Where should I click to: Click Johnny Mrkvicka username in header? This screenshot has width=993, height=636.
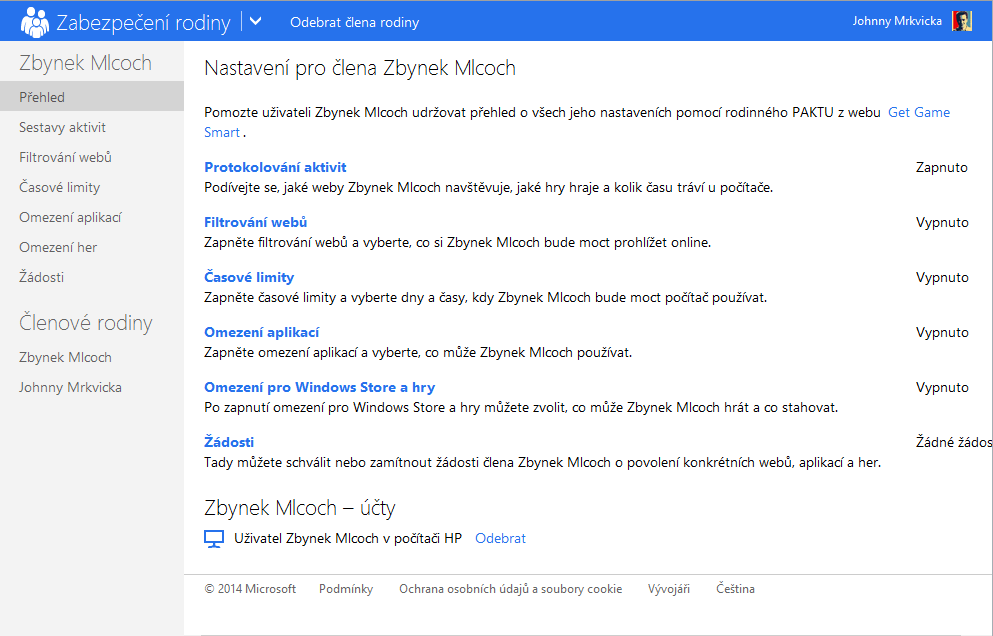(896, 21)
